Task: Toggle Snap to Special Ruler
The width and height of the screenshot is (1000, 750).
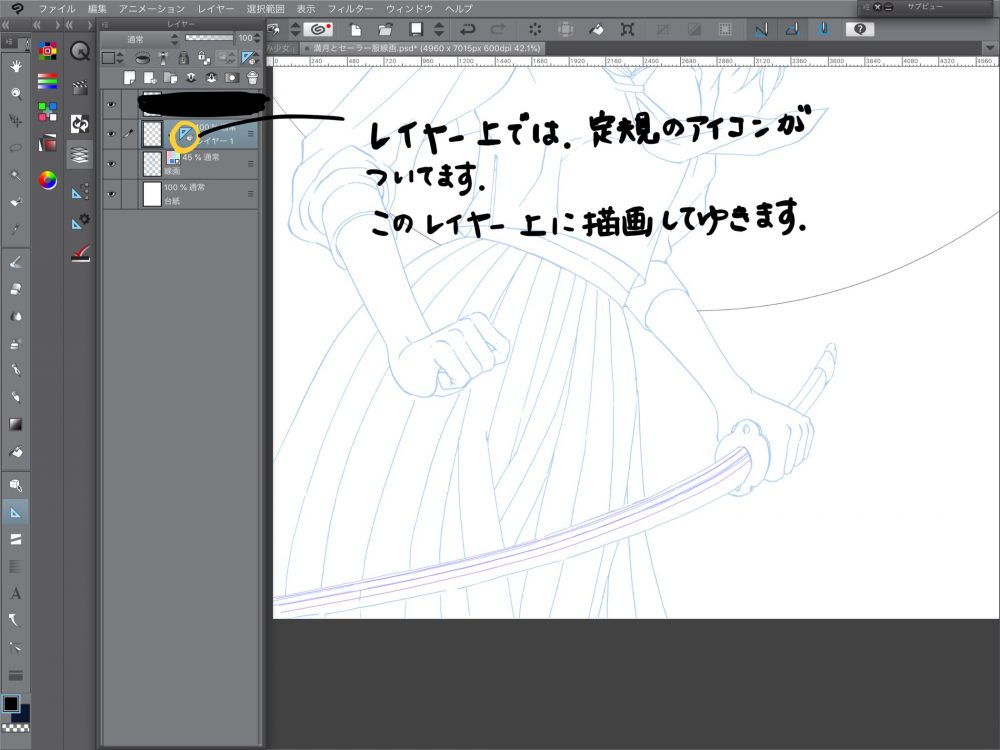Action: point(792,29)
